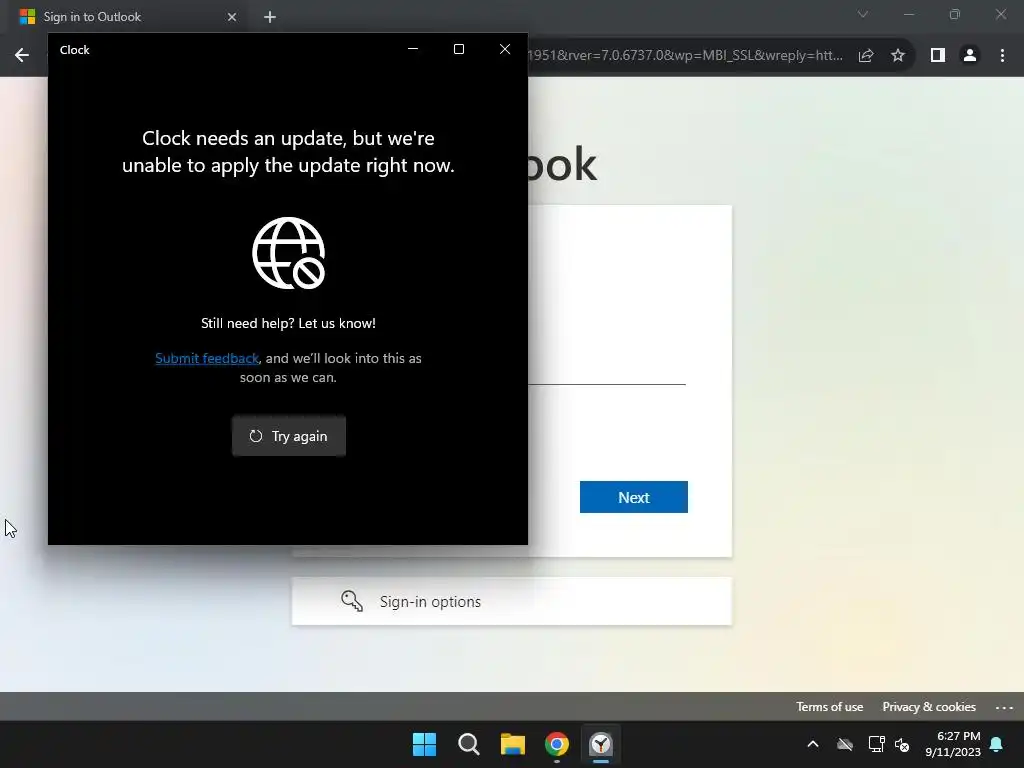Close the Clock window
This screenshot has height=768, width=1024.
click(505, 49)
